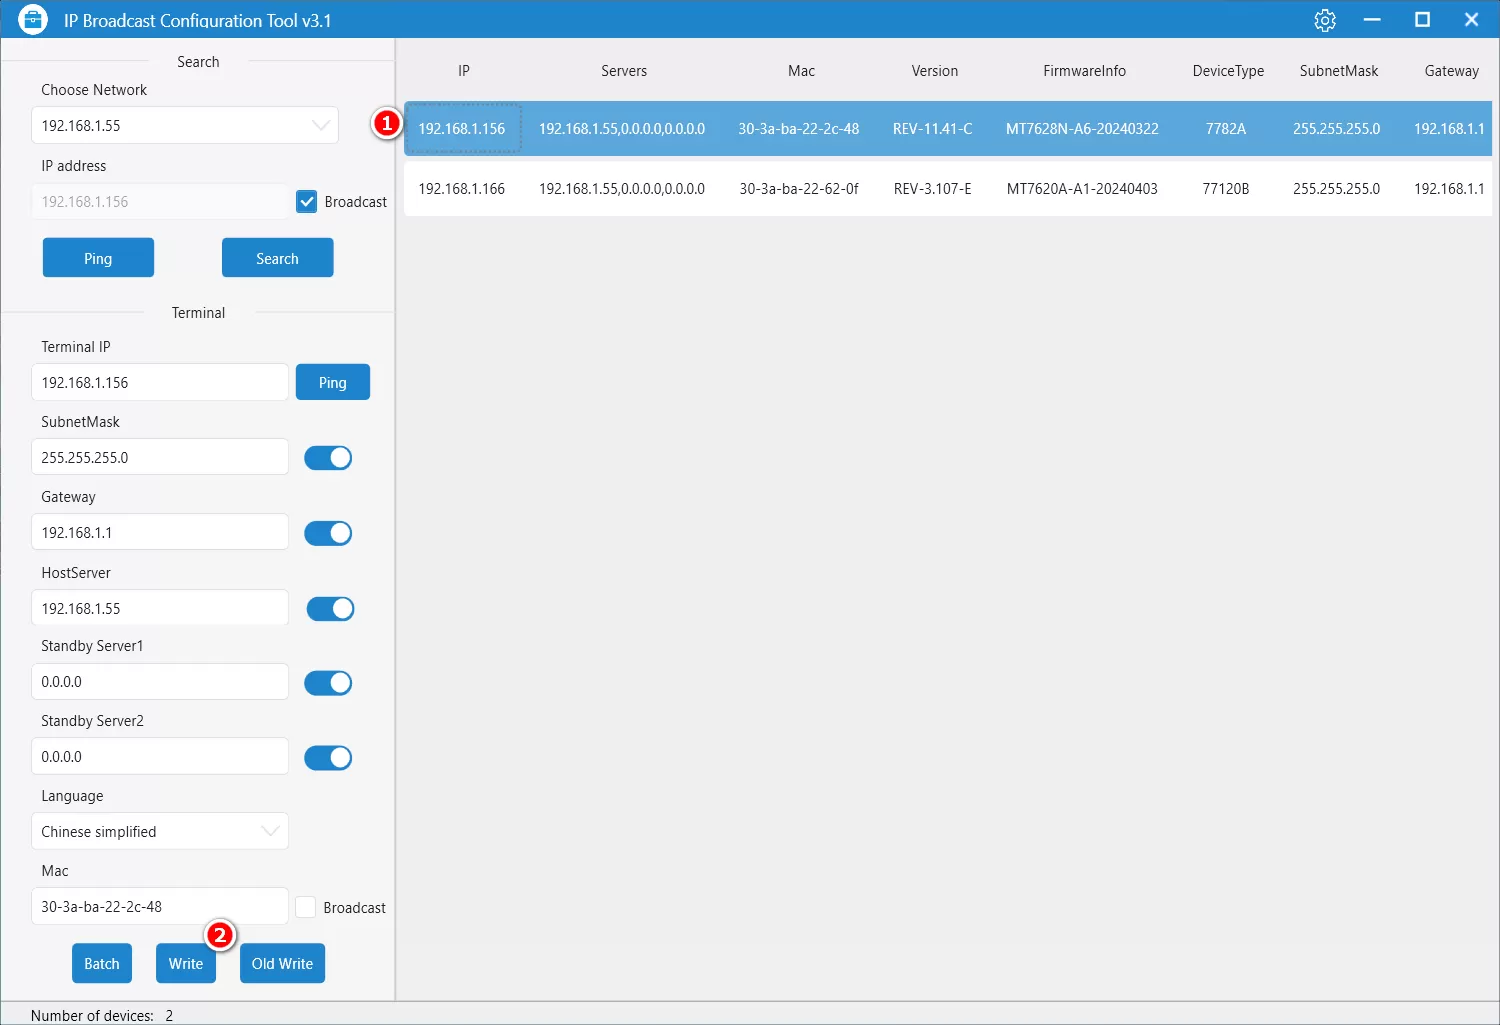Switch off the Standby Server2 toggle
The image size is (1500, 1025).
328,758
